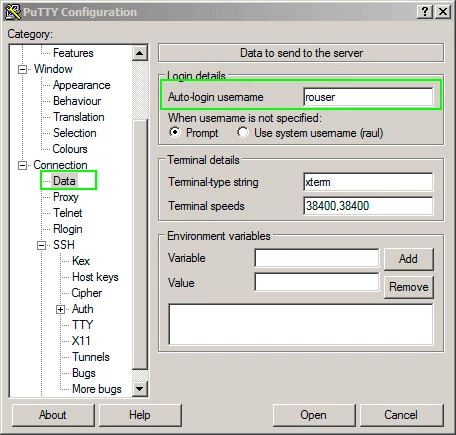The height and width of the screenshot is (435, 456).
Task: Open the TTY category
Action: click(x=83, y=325)
